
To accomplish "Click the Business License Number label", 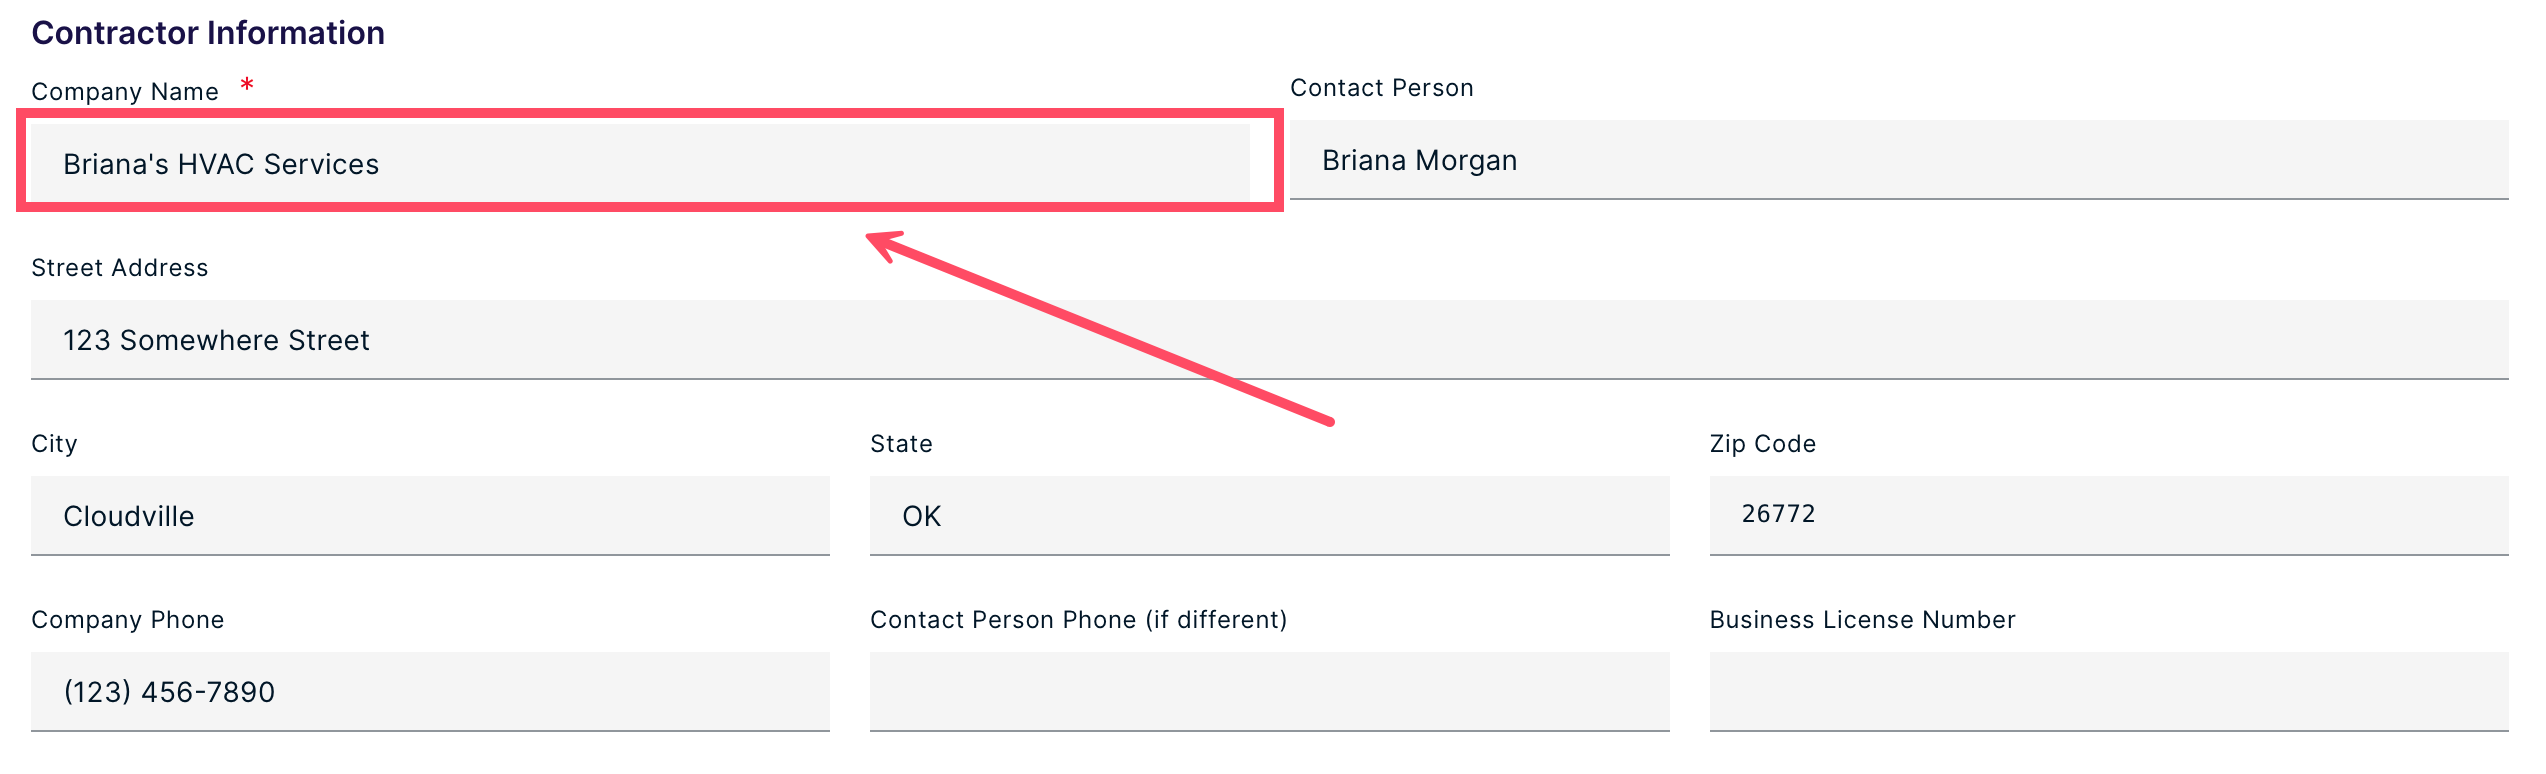I will point(1863,620).
